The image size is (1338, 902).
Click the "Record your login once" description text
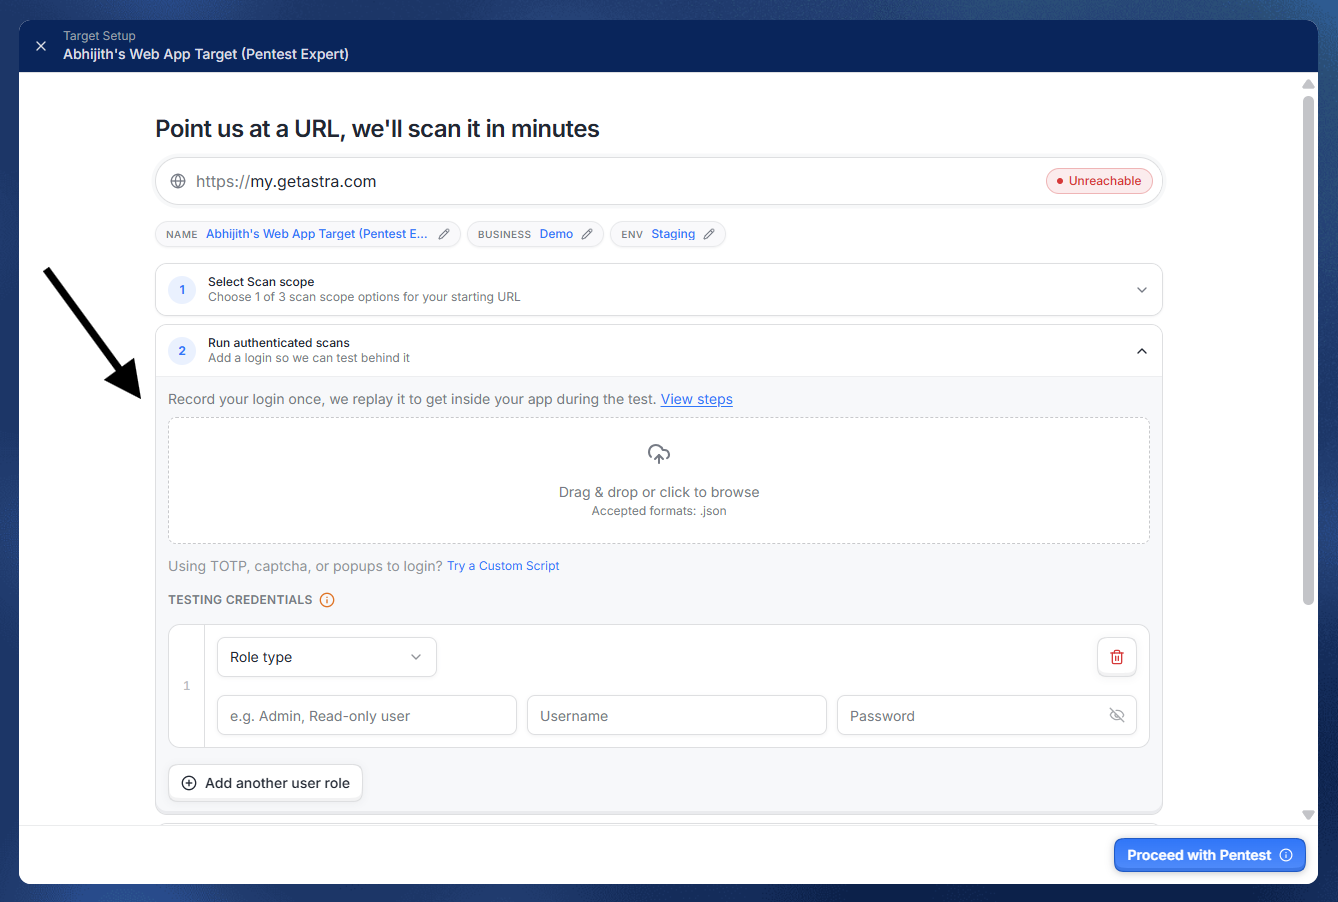[x=412, y=399]
